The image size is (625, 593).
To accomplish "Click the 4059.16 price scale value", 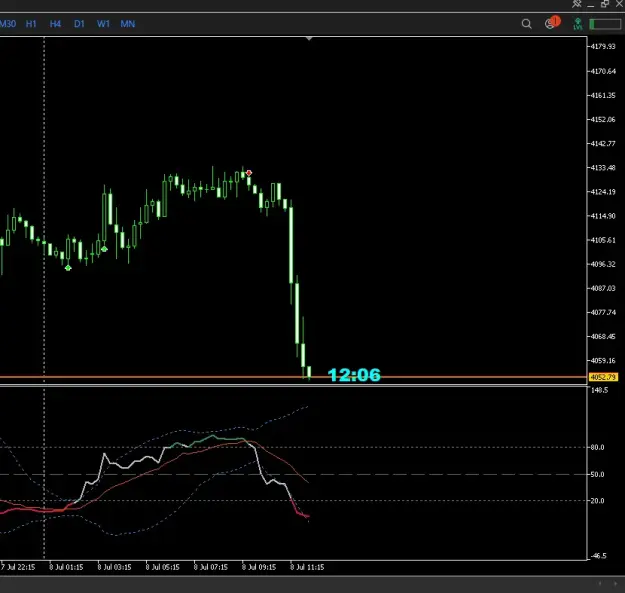I will point(603,361).
